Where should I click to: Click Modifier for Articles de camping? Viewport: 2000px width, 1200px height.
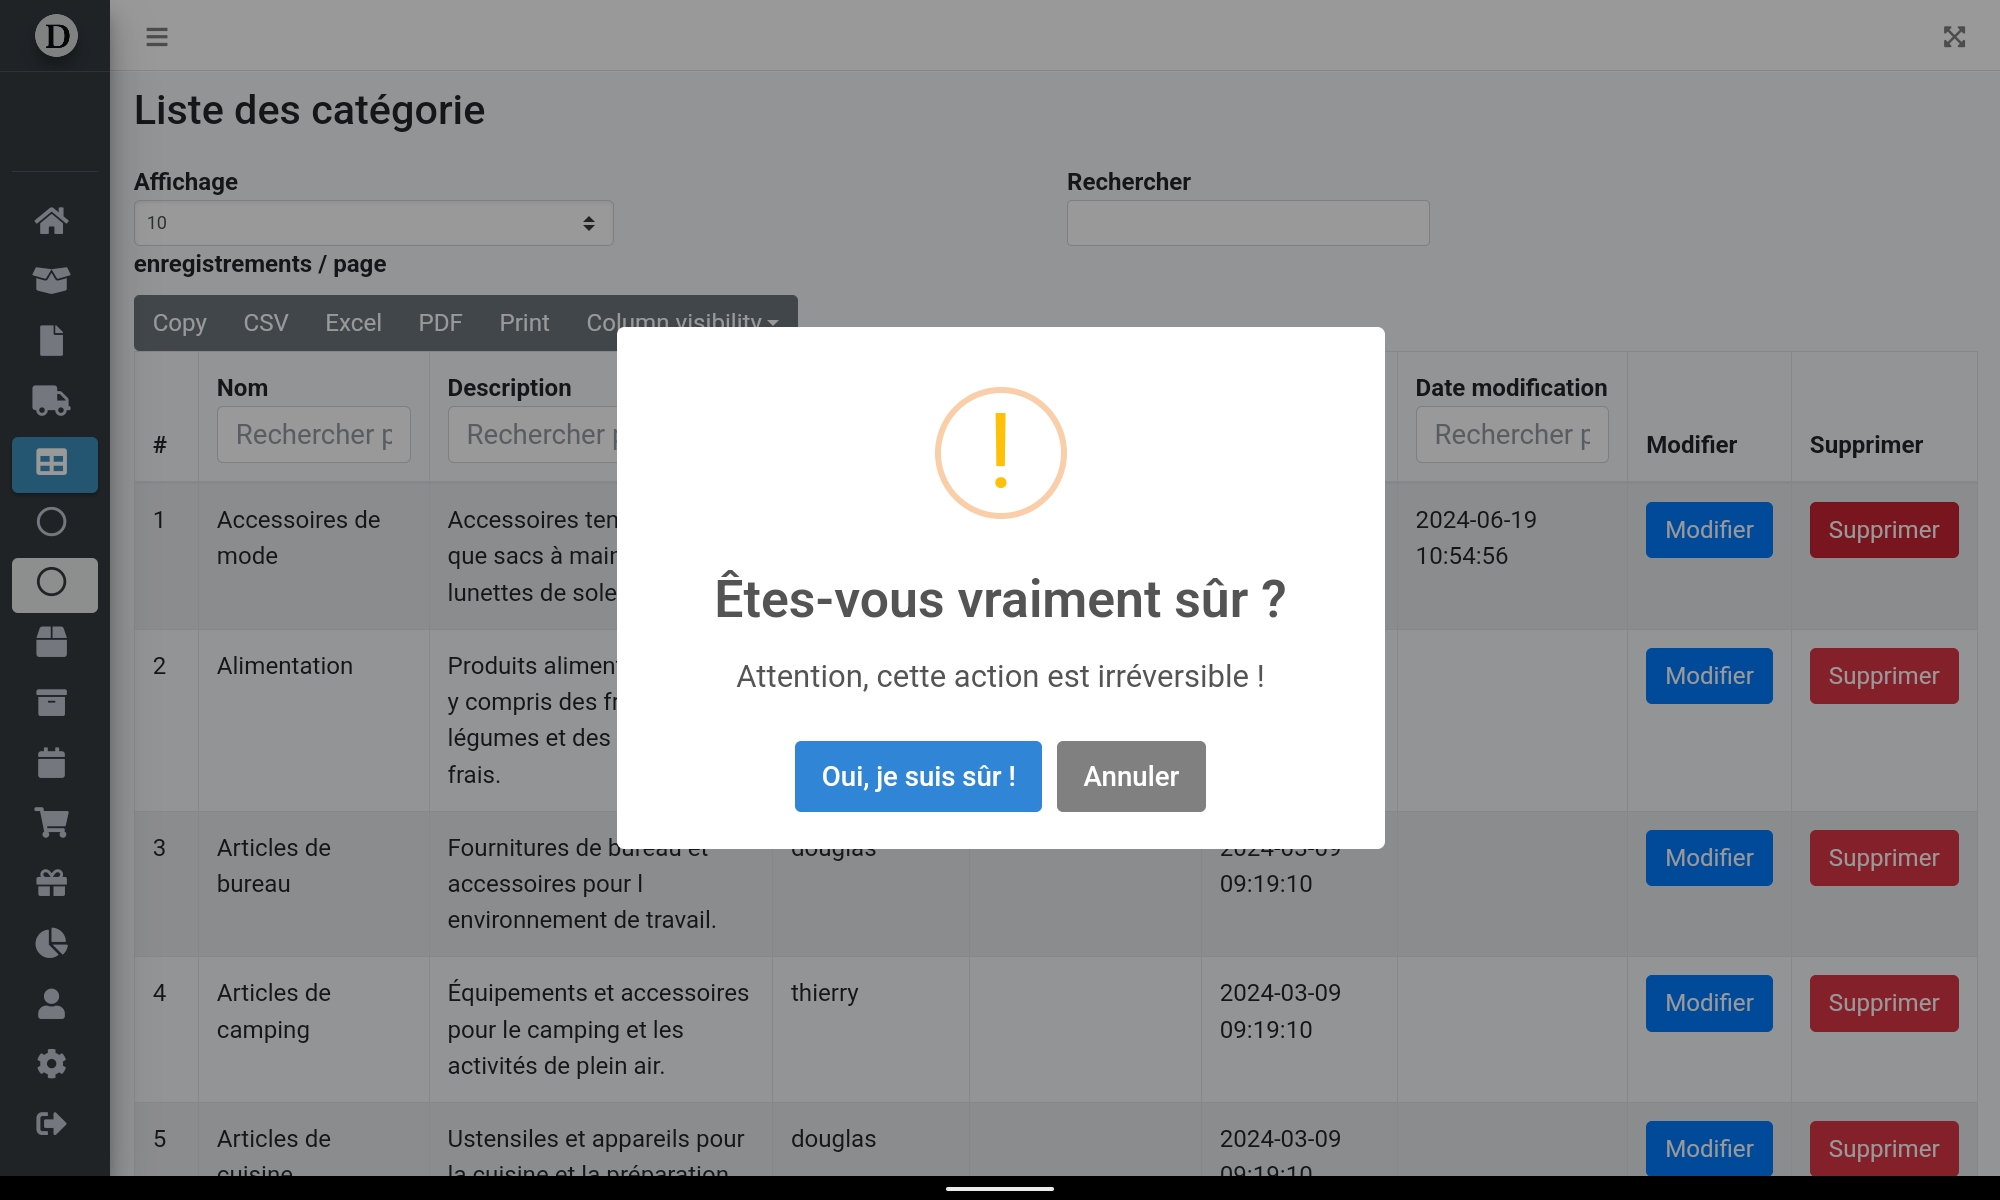tap(1708, 1003)
